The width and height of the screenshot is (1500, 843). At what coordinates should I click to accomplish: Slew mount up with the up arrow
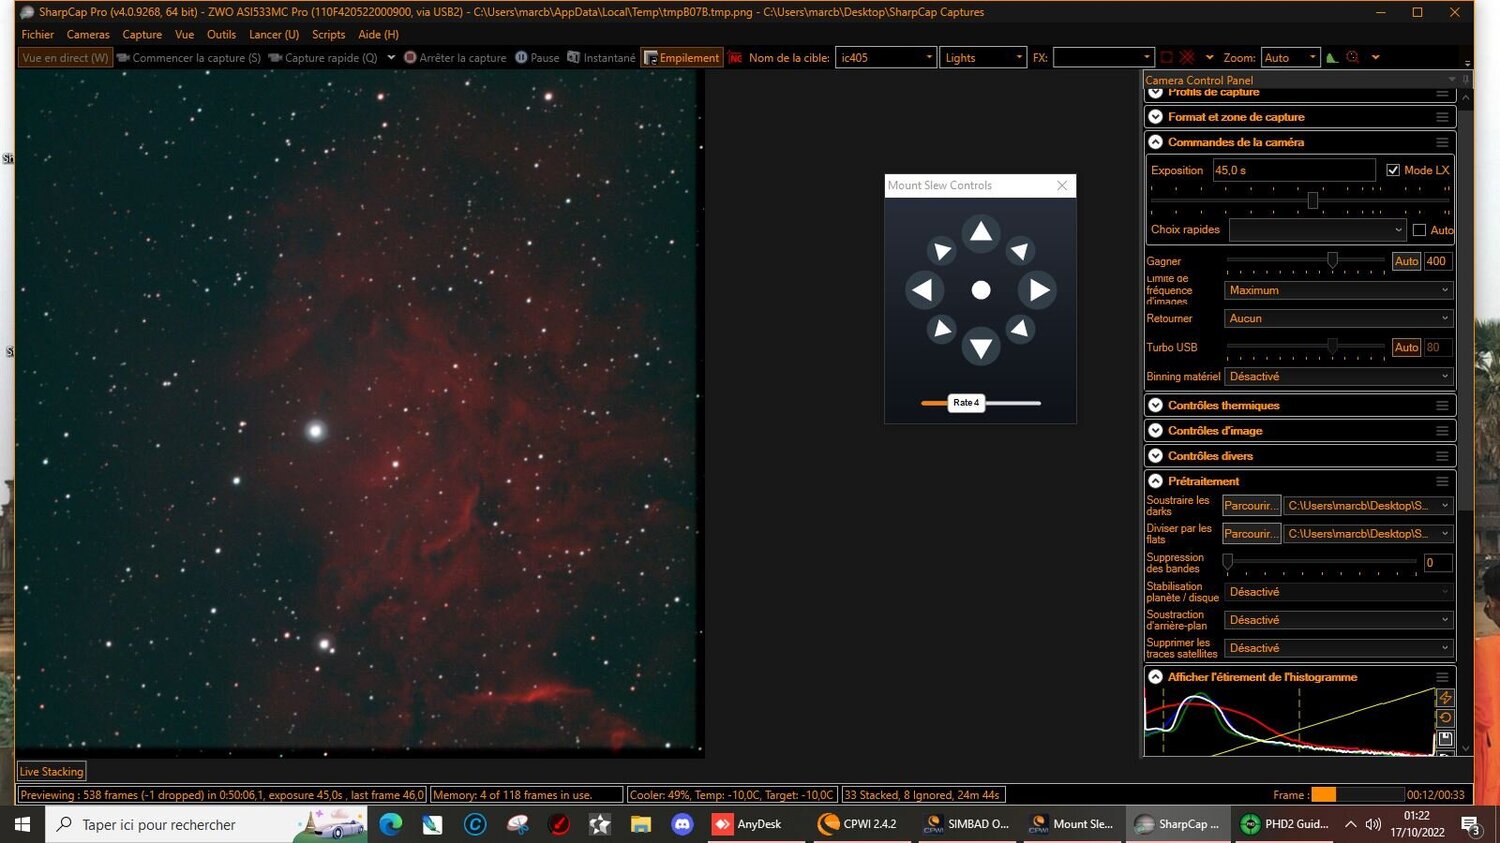981,232
